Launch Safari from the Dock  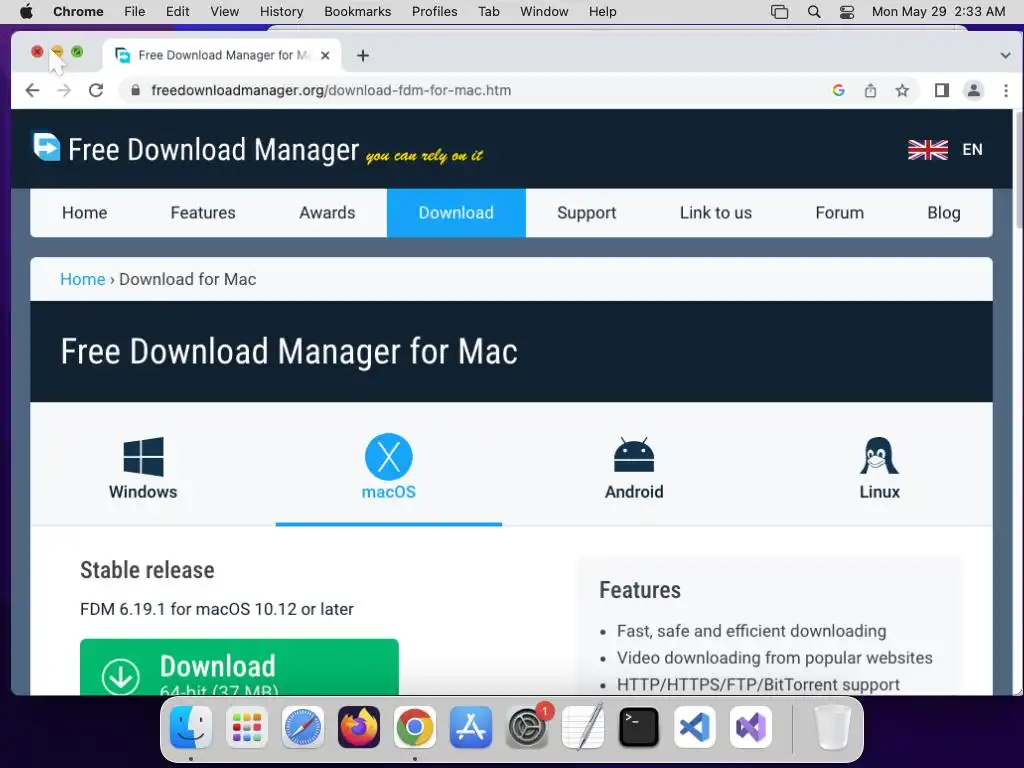[x=302, y=727]
